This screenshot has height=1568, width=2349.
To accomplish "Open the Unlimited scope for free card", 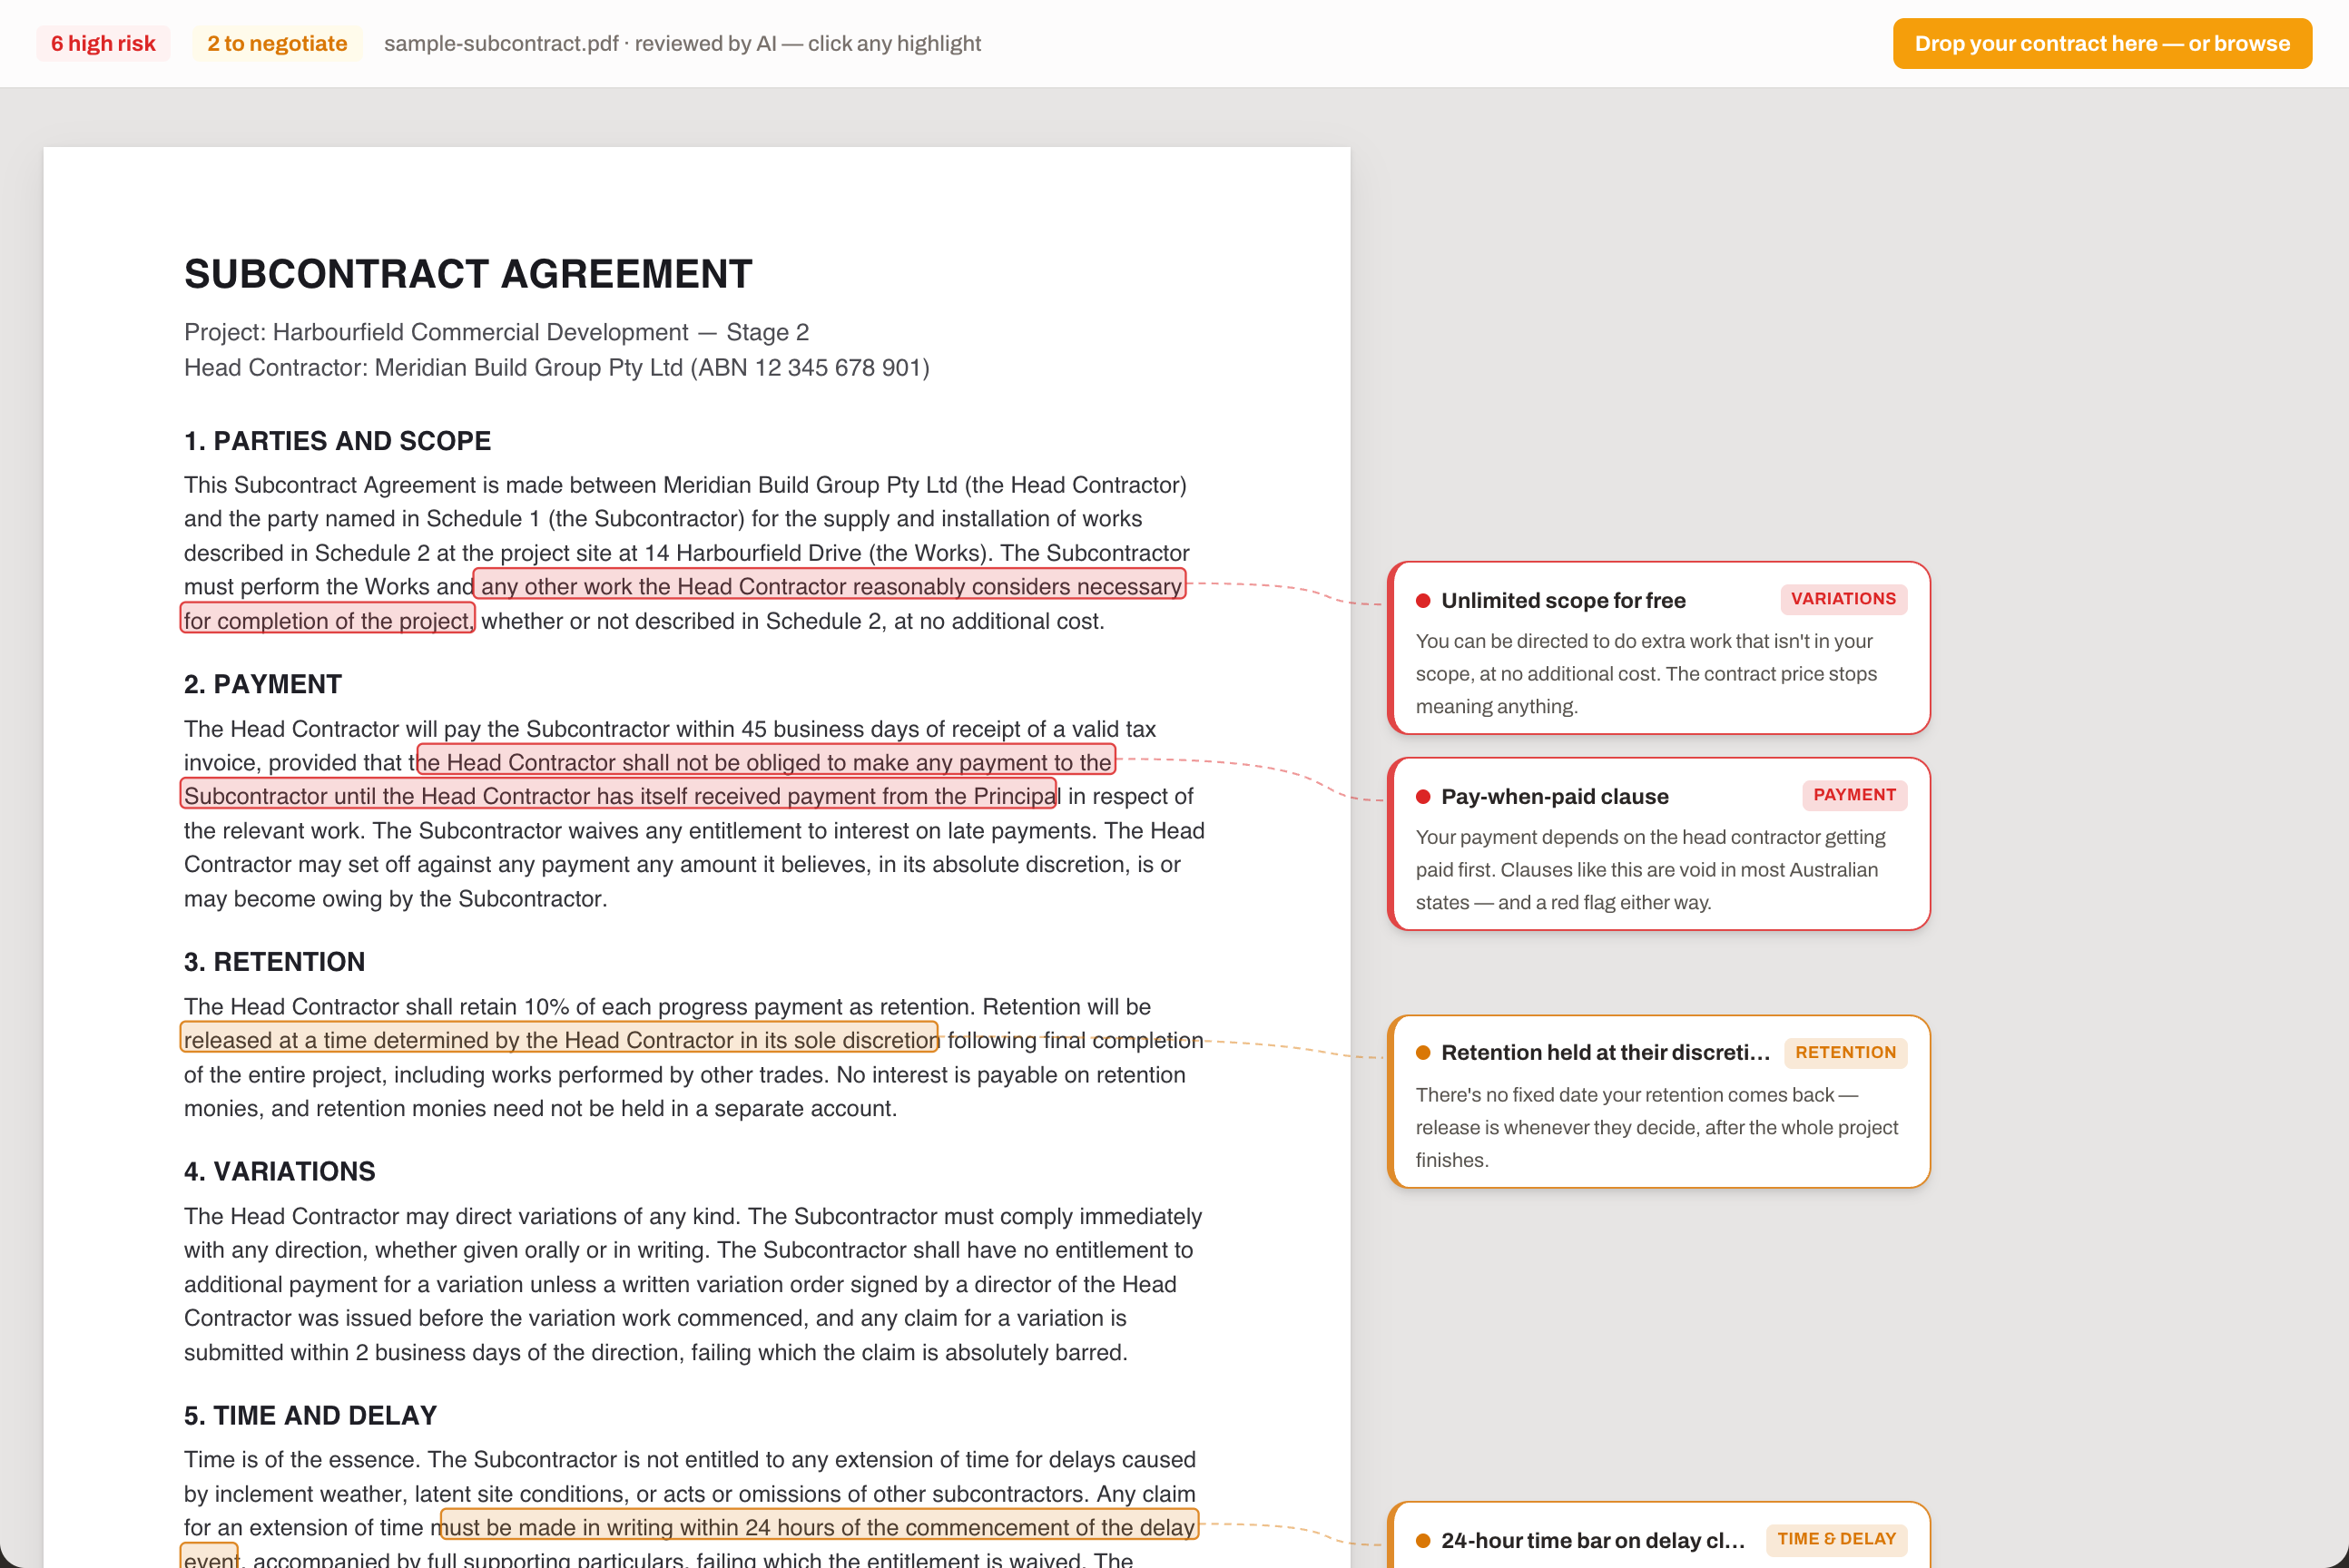I will [x=1659, y=648].
